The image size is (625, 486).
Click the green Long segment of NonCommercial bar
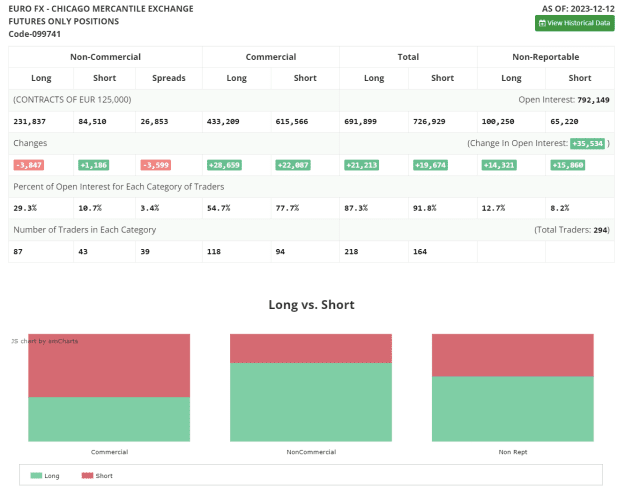click(311, 402)
